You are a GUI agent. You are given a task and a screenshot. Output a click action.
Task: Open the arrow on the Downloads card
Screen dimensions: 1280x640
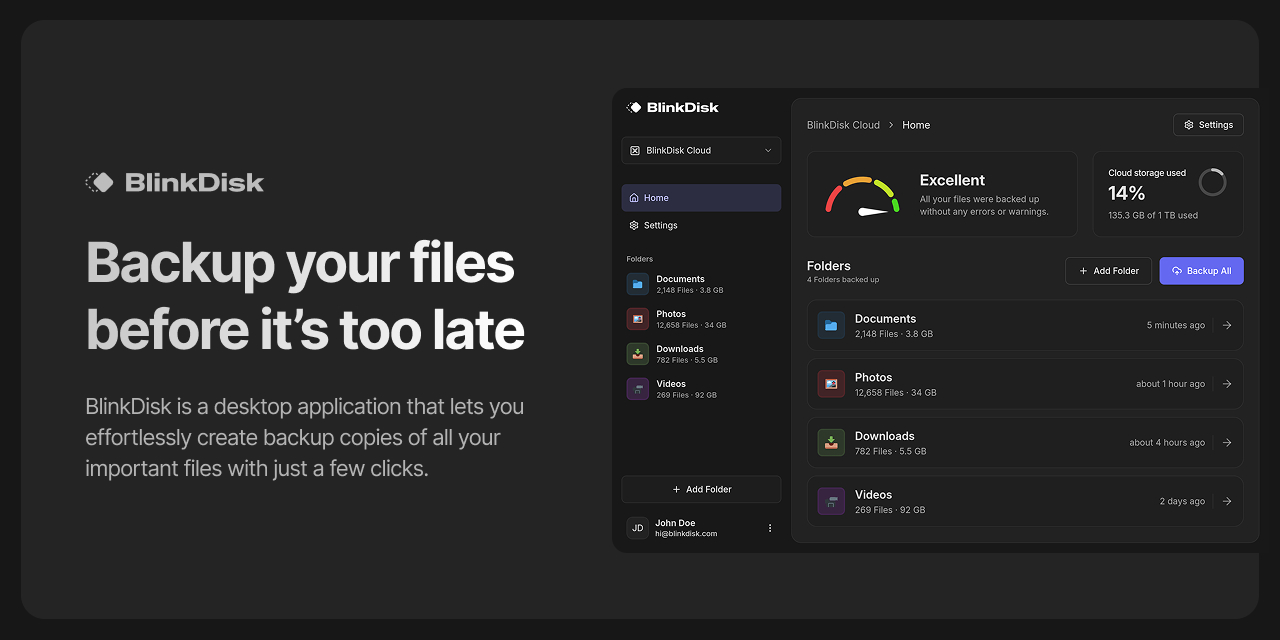(1227, 443)
